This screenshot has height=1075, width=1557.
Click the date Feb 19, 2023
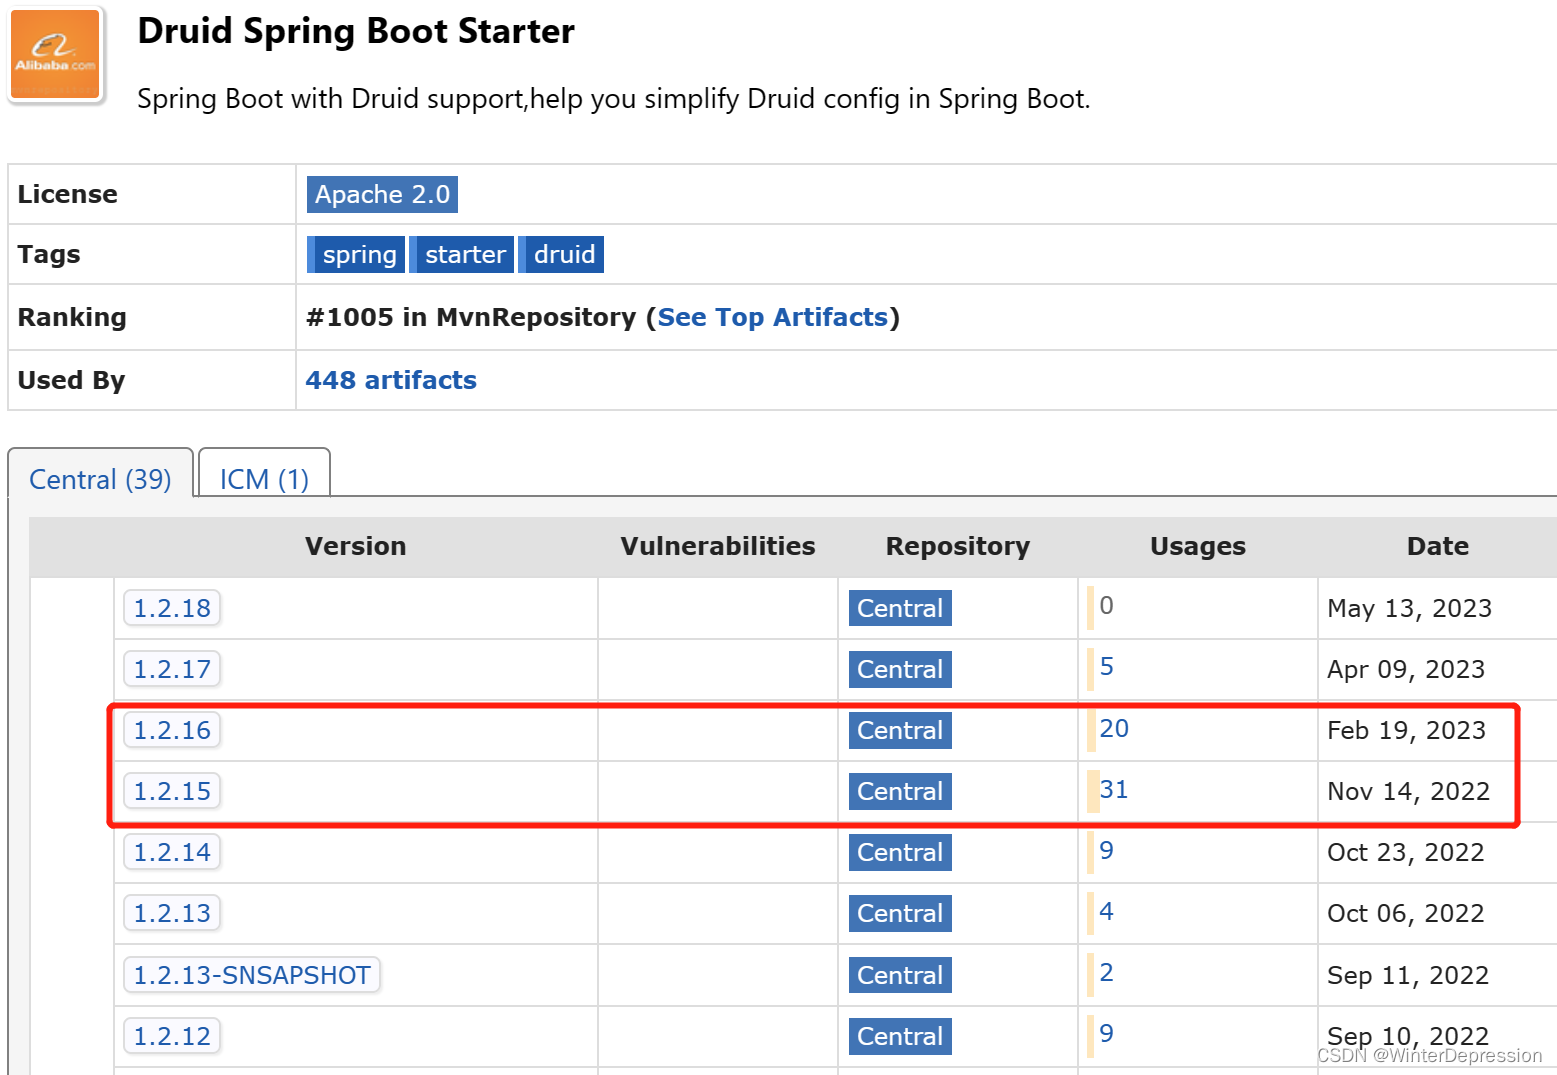[1406, 730]
